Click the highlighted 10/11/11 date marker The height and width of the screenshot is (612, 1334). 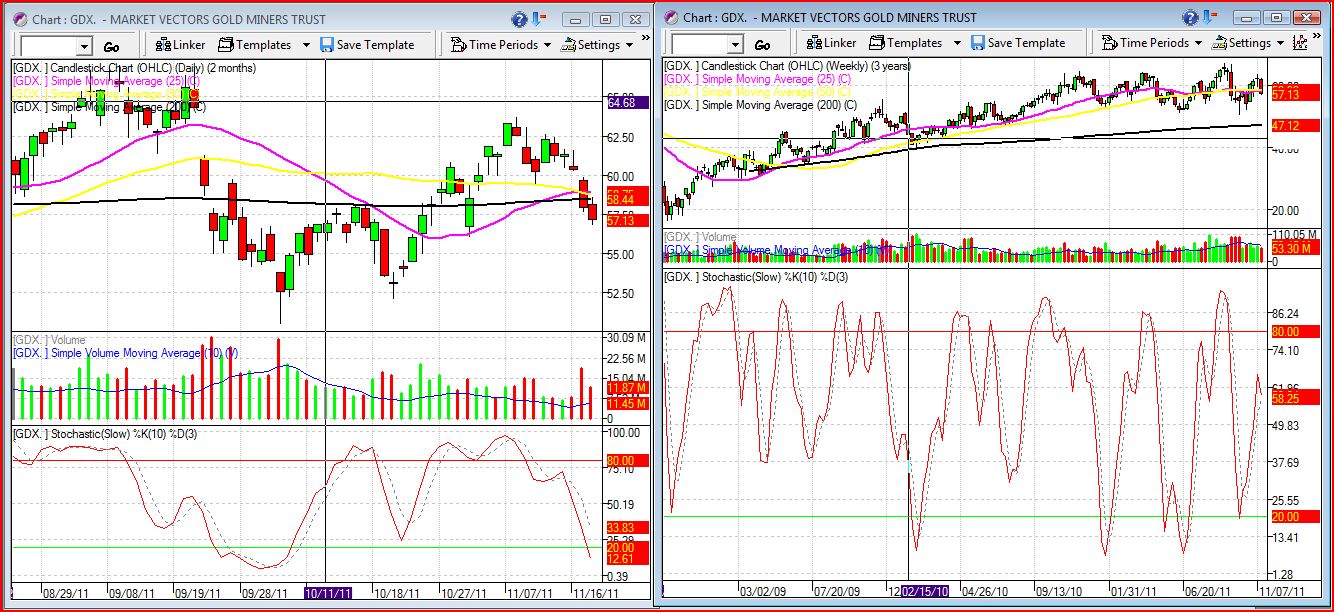[328, 592]
